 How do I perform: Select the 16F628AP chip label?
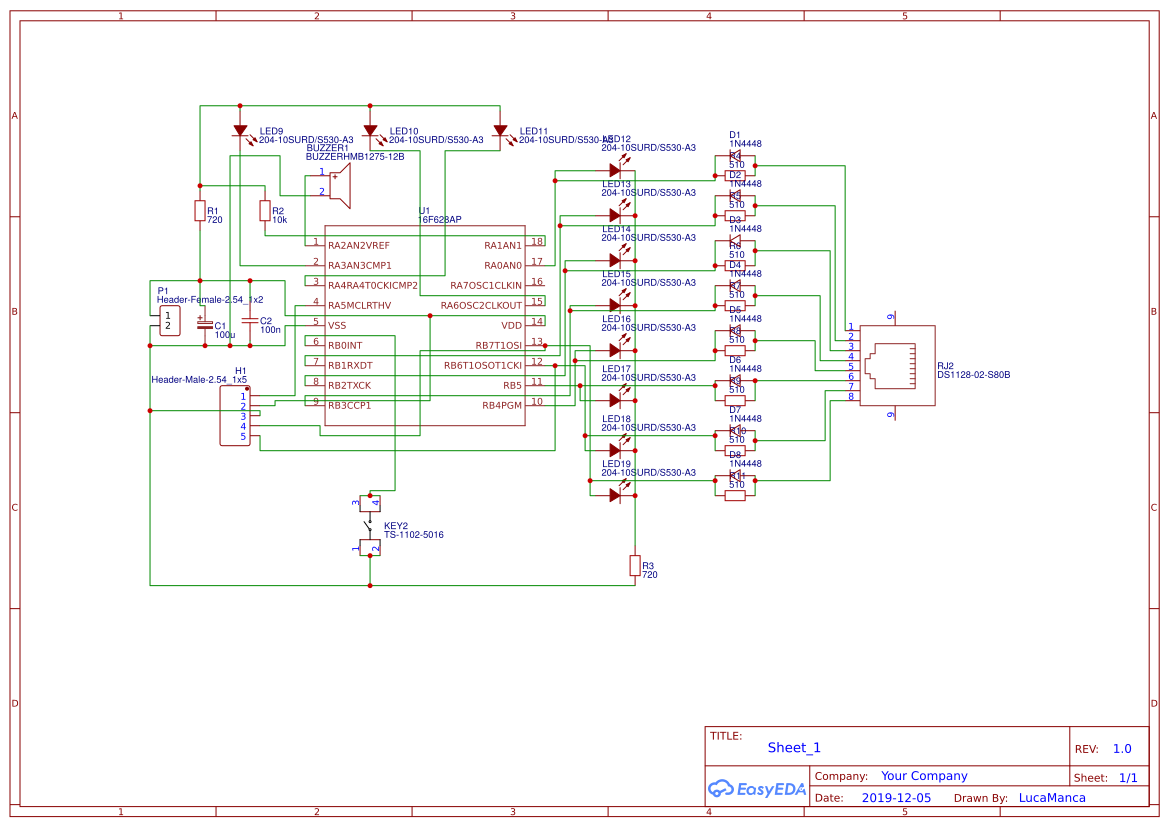click(440, 219)
